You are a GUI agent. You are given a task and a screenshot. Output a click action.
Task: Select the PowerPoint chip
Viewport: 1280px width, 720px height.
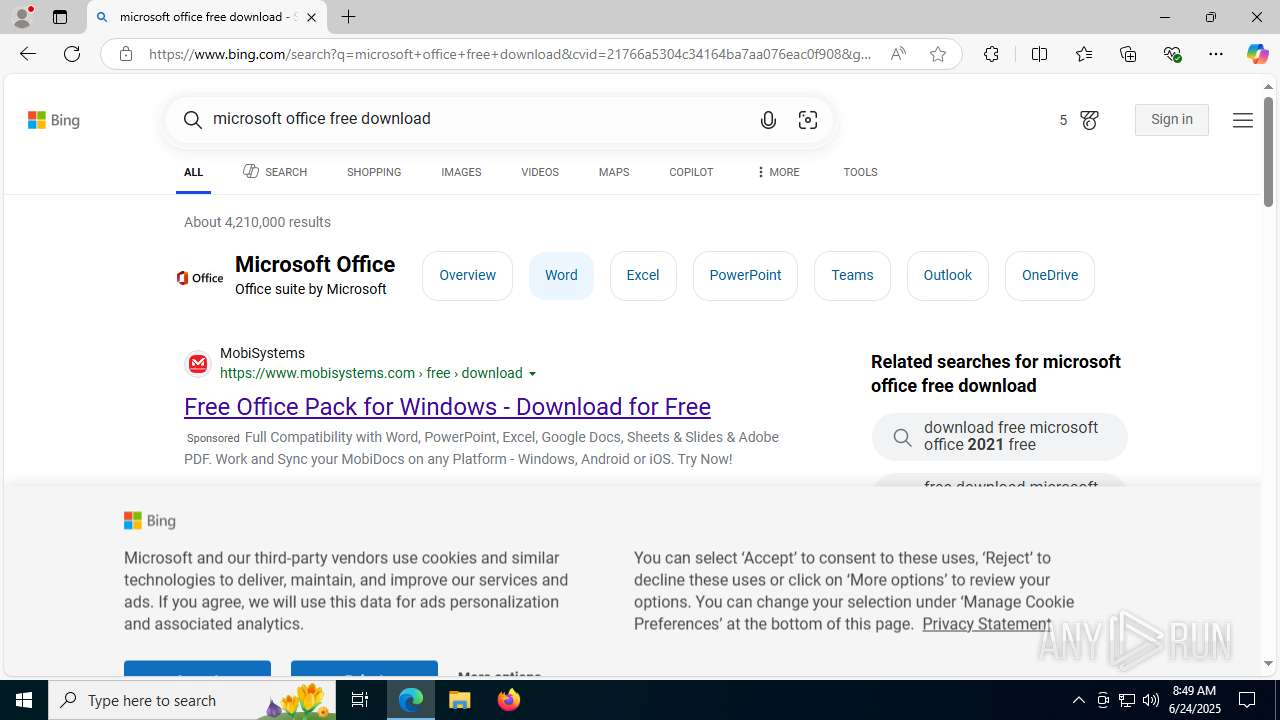(x=745, y=275)
